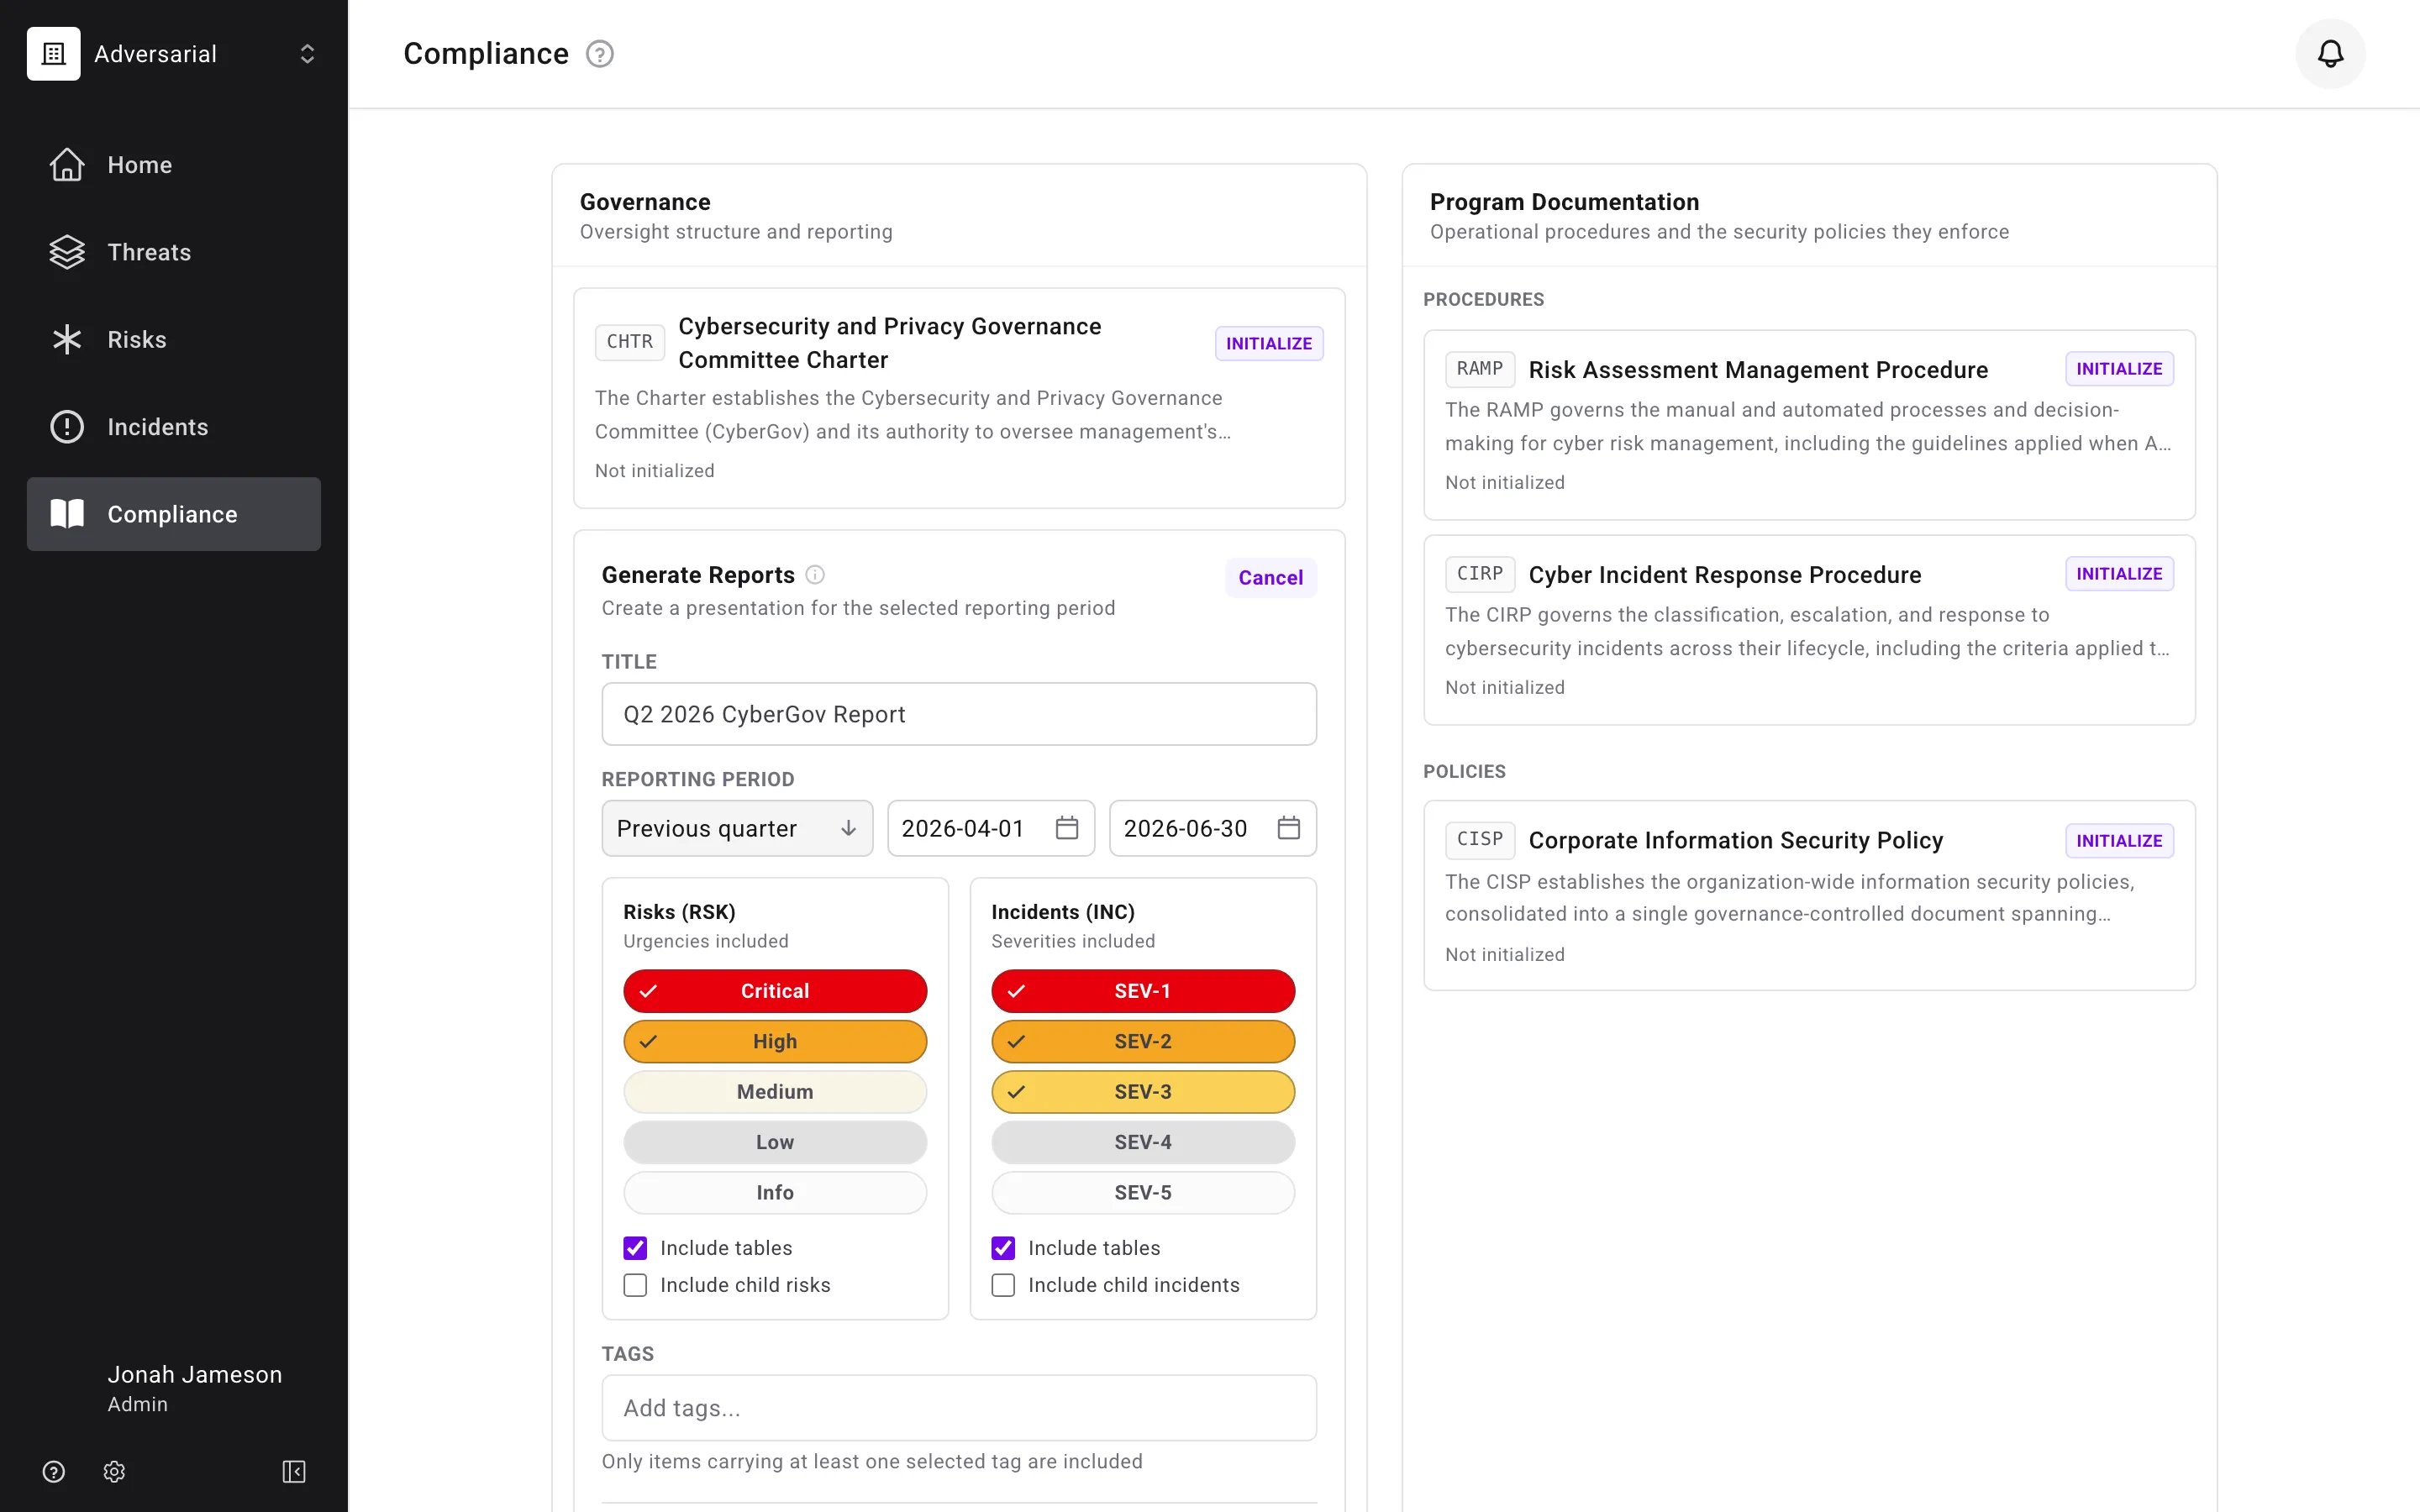The height and width of the screenshot is (1512, 2420).
Task: Click the start date field 2026-04-01
Action: (x=991, y=828)
